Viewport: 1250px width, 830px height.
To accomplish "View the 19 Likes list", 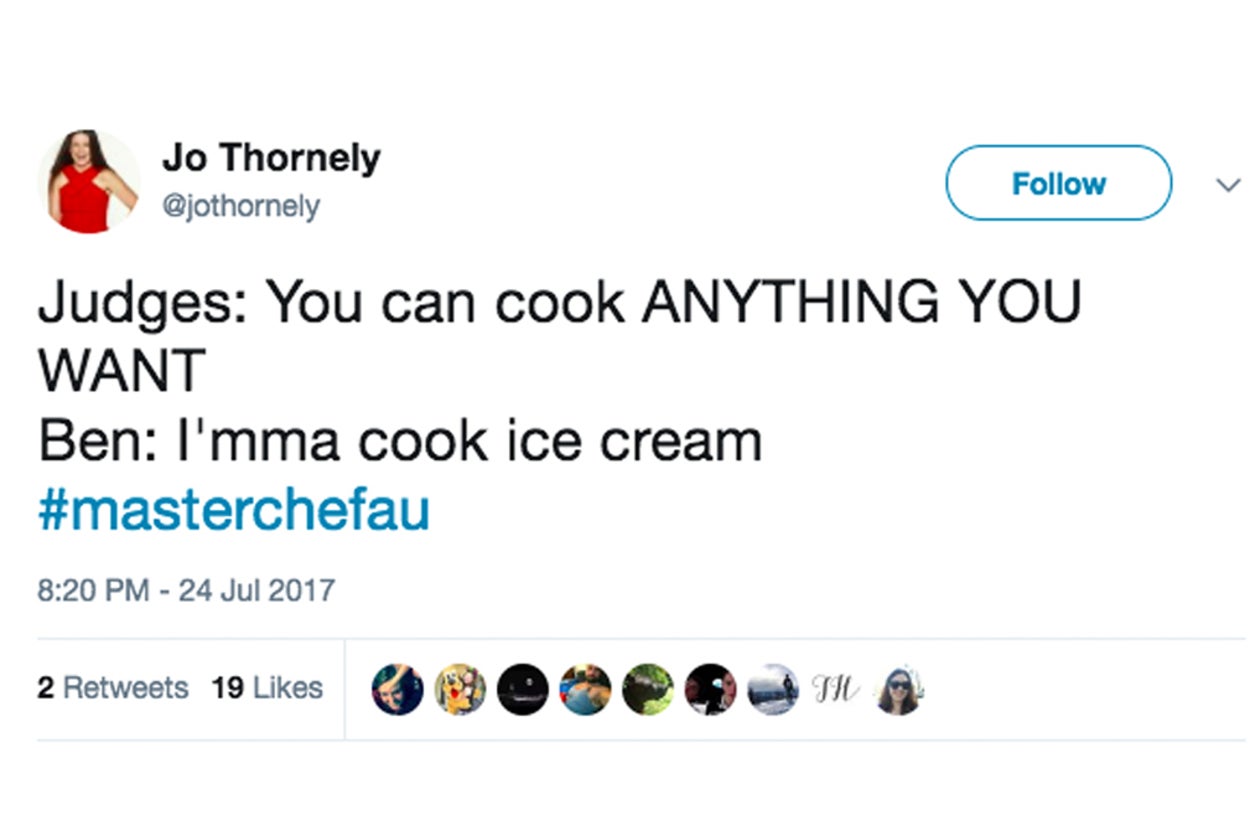I will click(267, 688).
